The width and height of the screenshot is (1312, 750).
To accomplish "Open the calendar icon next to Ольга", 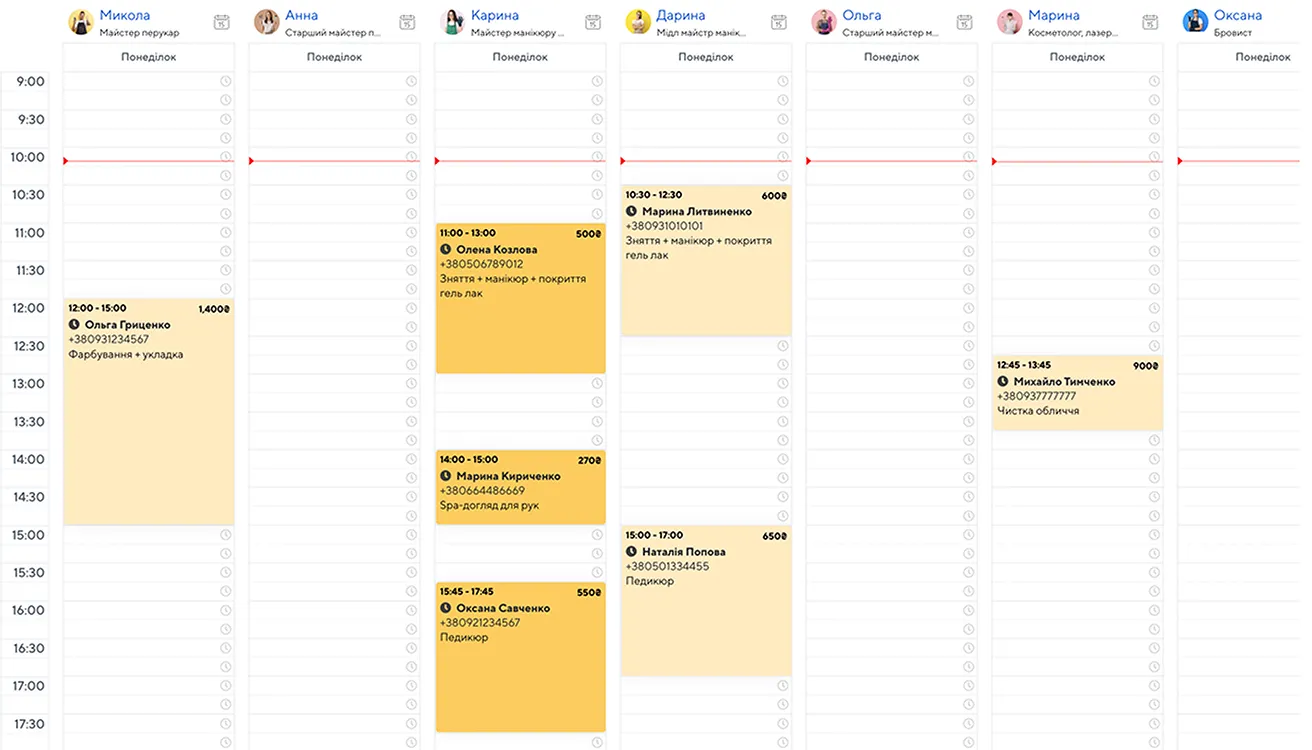I will coord(964,22).
